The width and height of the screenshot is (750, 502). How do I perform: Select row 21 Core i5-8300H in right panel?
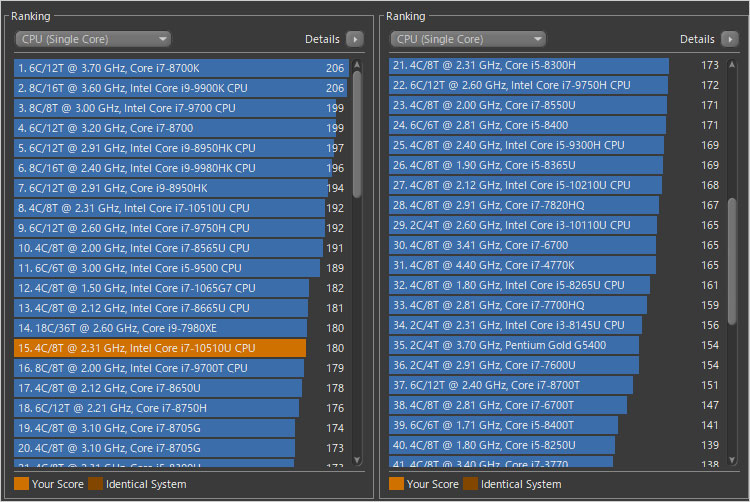click(x=556, y=65)
